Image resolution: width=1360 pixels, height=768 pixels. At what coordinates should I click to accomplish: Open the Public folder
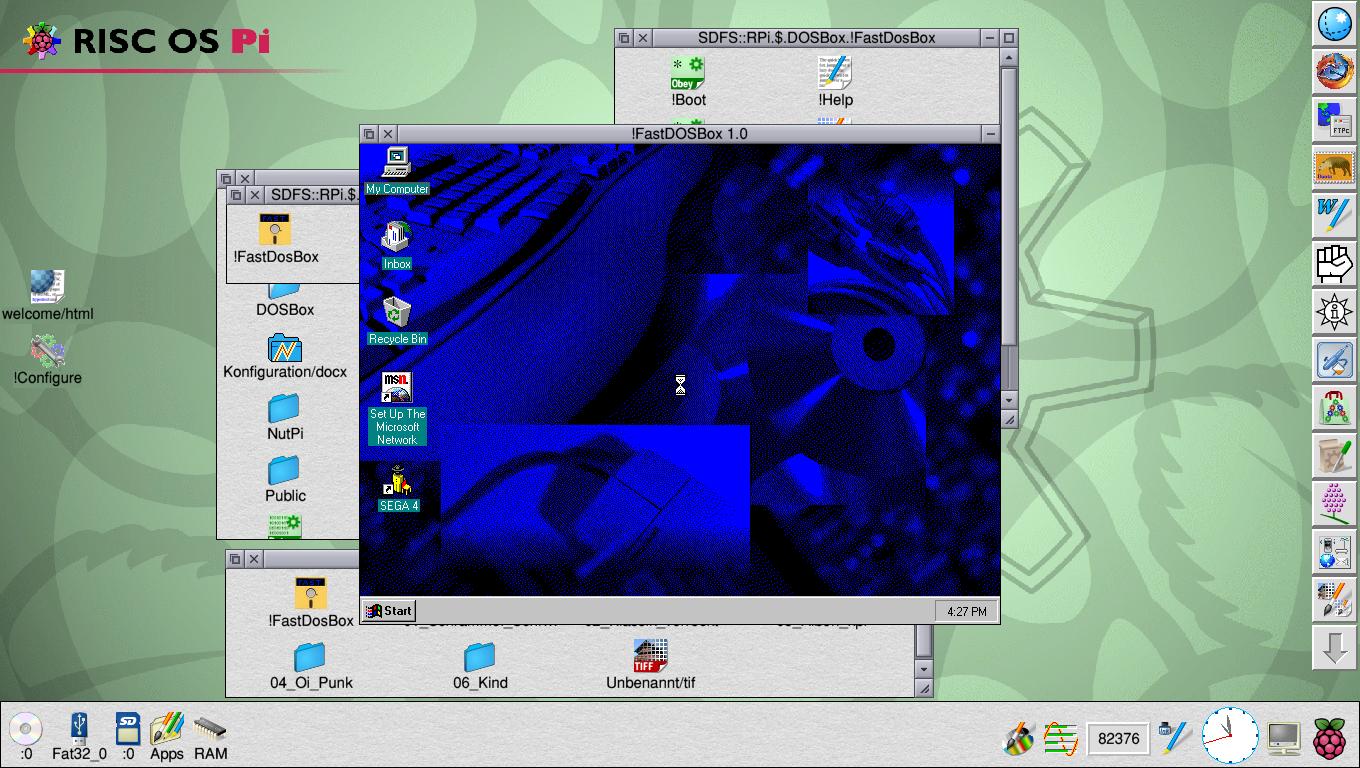(284, 470)
